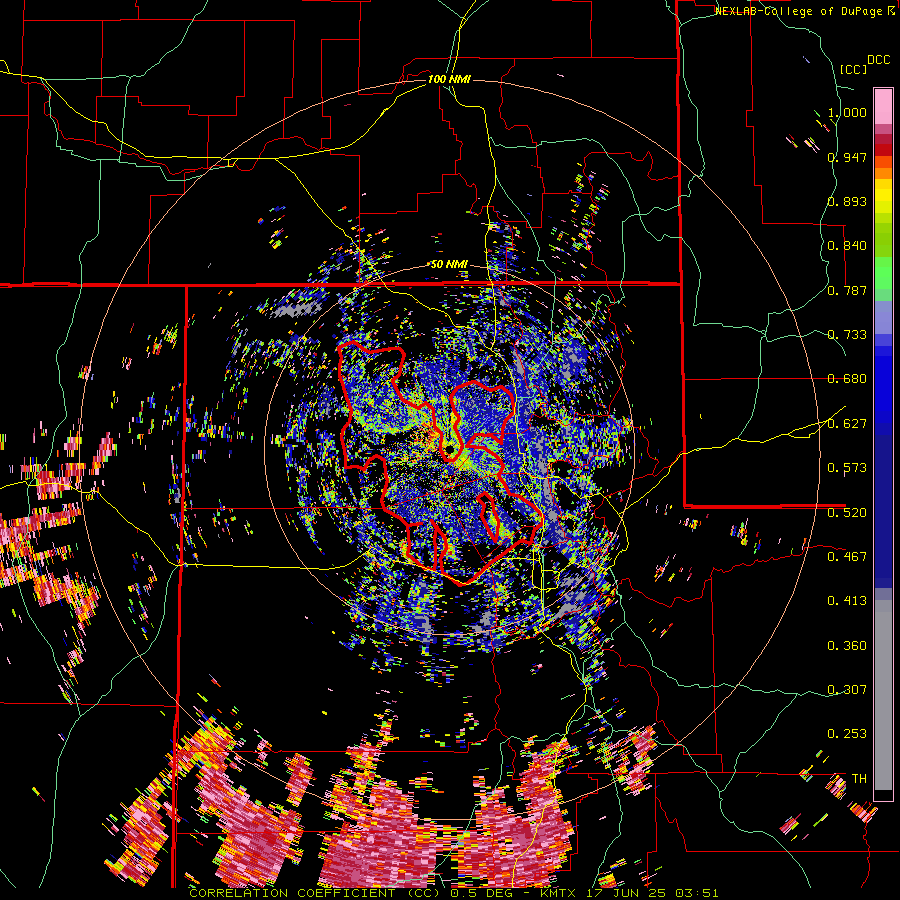Image resolution: width=900 pixels, height=900 pixels.
Task: Pick the 0.627 scale value
Action: click(847, 424)
